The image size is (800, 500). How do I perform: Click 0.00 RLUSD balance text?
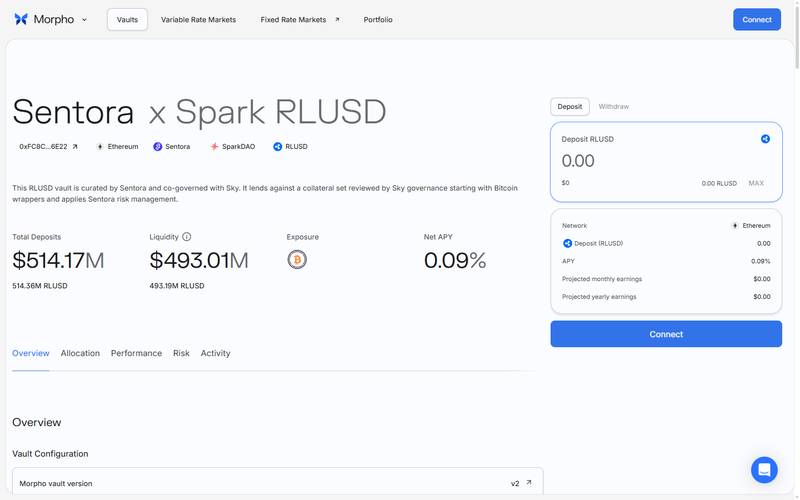tap(719, 183)
